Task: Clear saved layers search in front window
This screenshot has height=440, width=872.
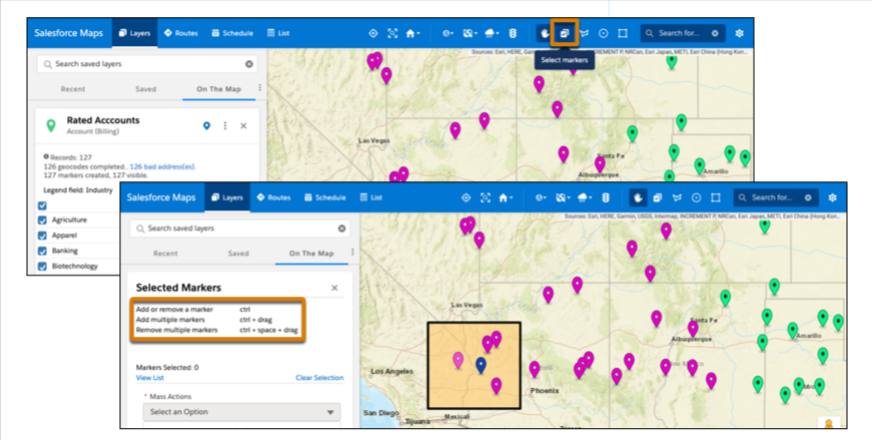Action: point(341,229)
